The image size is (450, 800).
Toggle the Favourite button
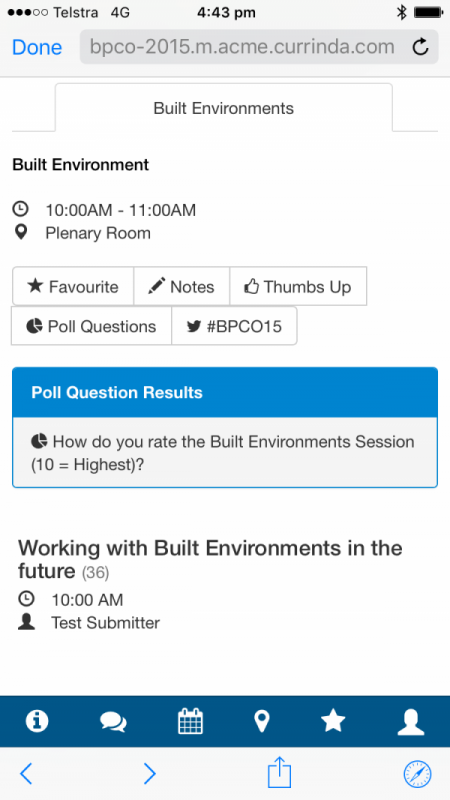coord(73,286)
